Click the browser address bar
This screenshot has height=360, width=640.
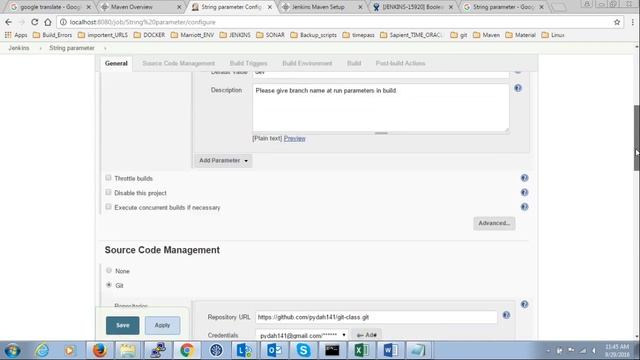(335, 22)
